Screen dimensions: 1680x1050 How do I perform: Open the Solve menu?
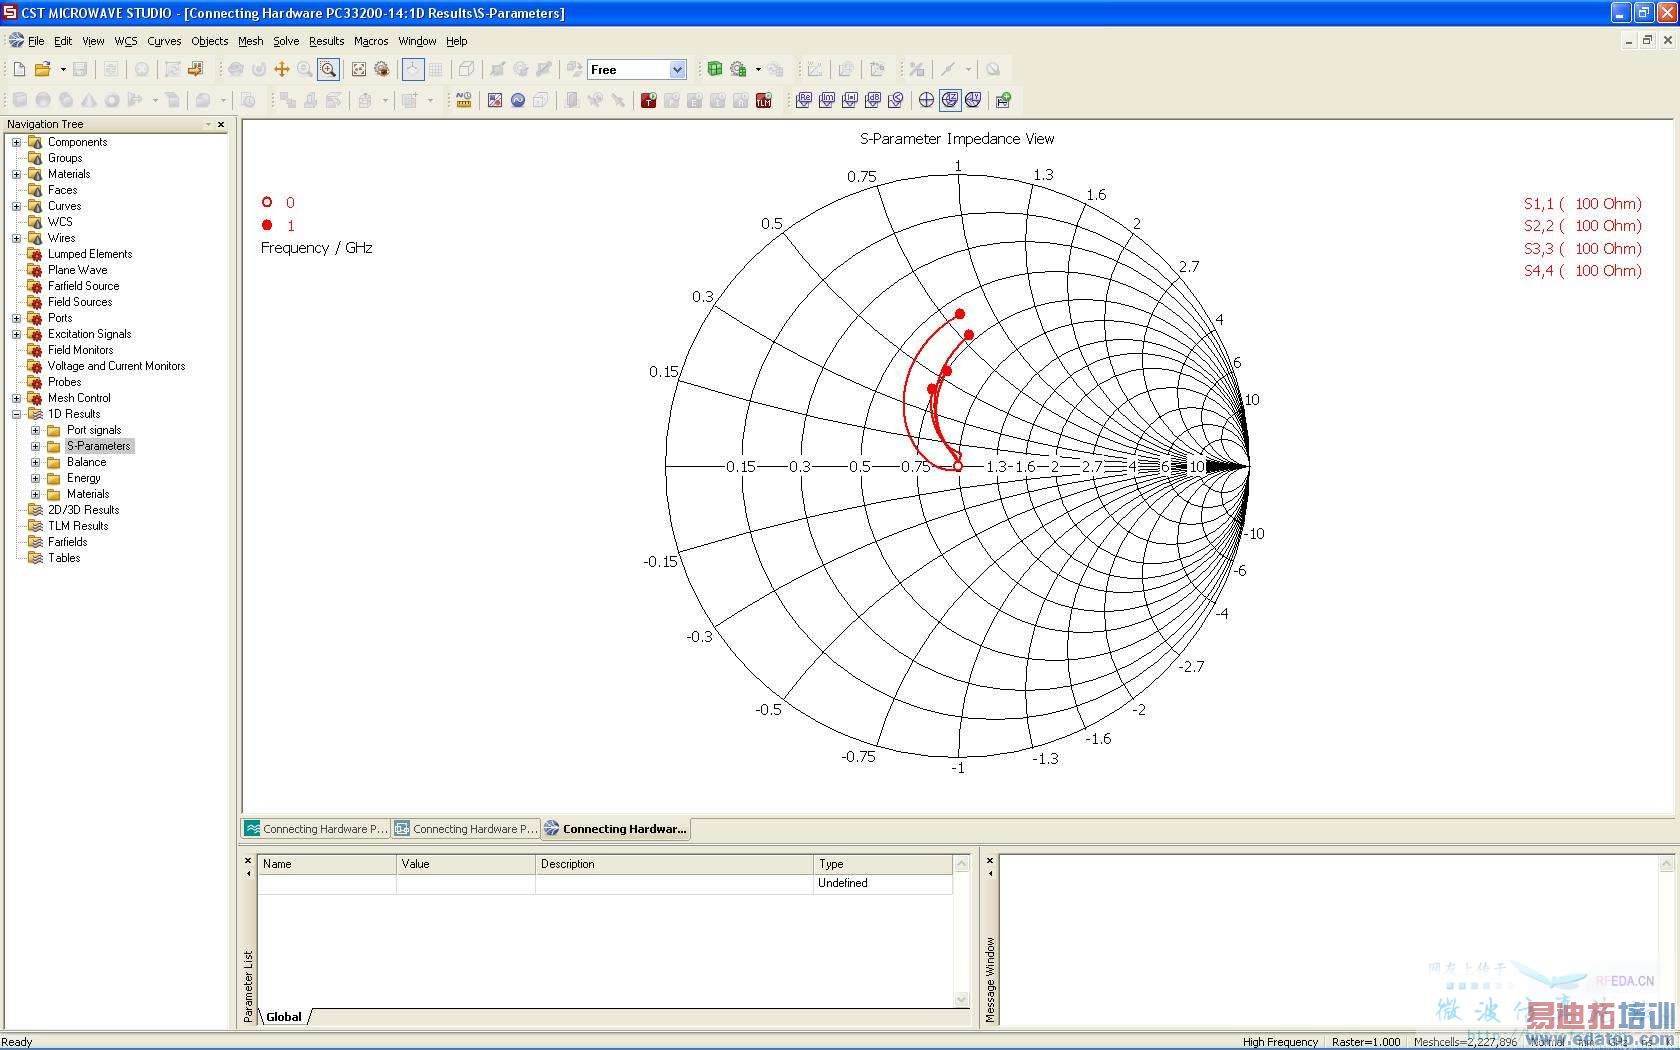(286, 41)
